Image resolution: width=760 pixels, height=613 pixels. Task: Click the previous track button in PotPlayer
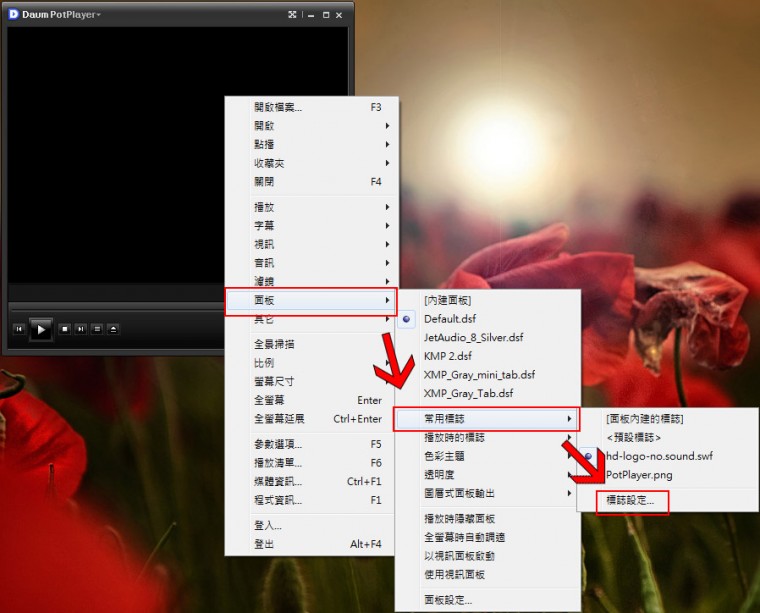19,329
